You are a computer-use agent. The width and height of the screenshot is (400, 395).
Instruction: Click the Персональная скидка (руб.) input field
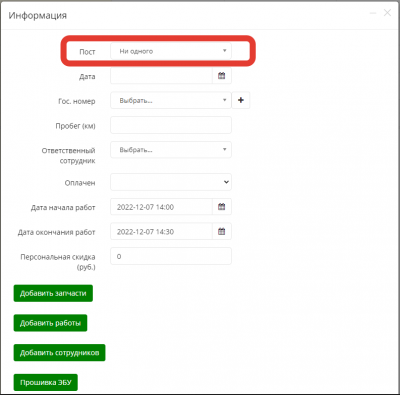coord(171,256)
